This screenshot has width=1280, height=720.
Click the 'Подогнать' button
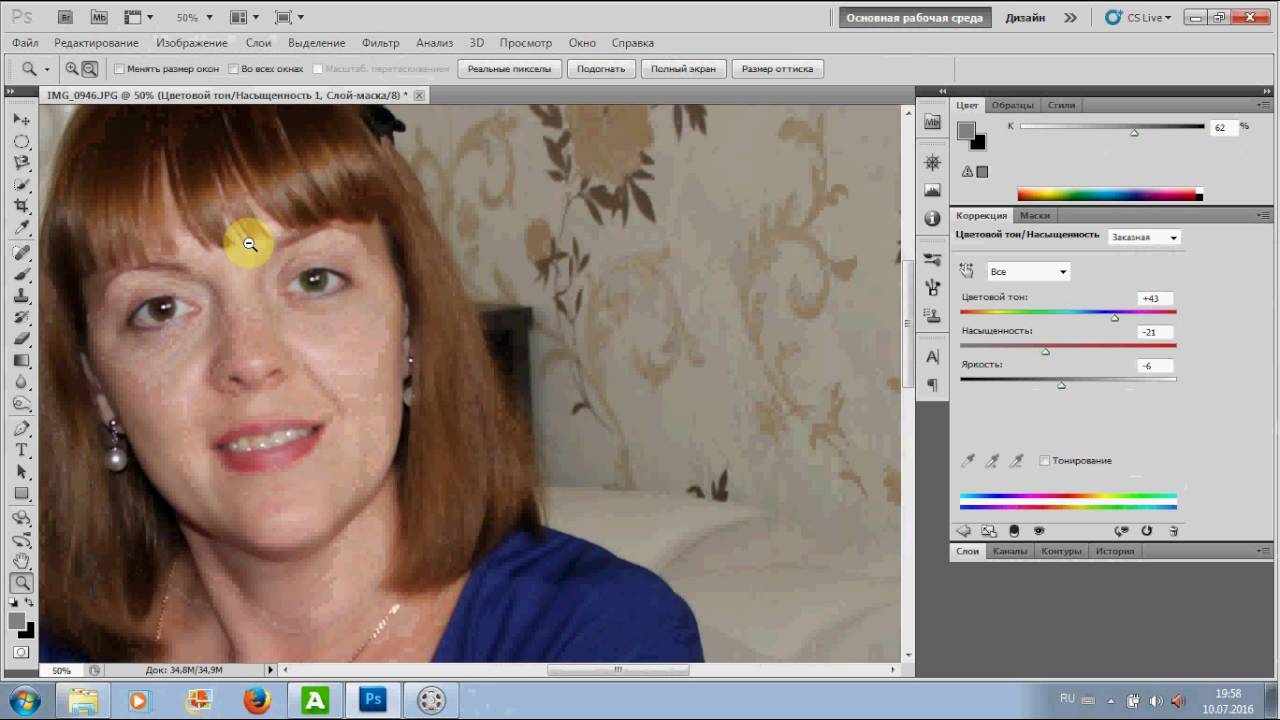[601, 69]
